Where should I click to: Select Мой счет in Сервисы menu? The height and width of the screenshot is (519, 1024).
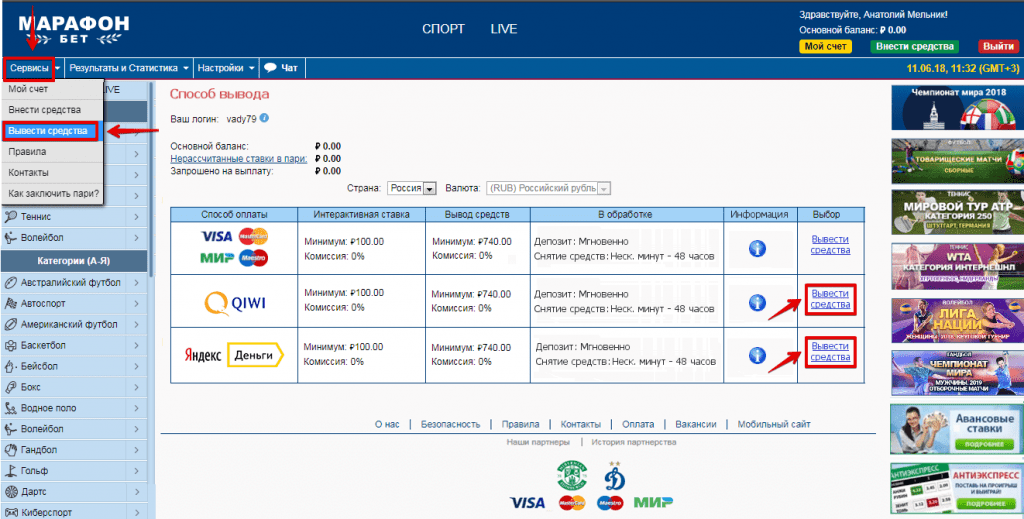click(x=52, y=89)
